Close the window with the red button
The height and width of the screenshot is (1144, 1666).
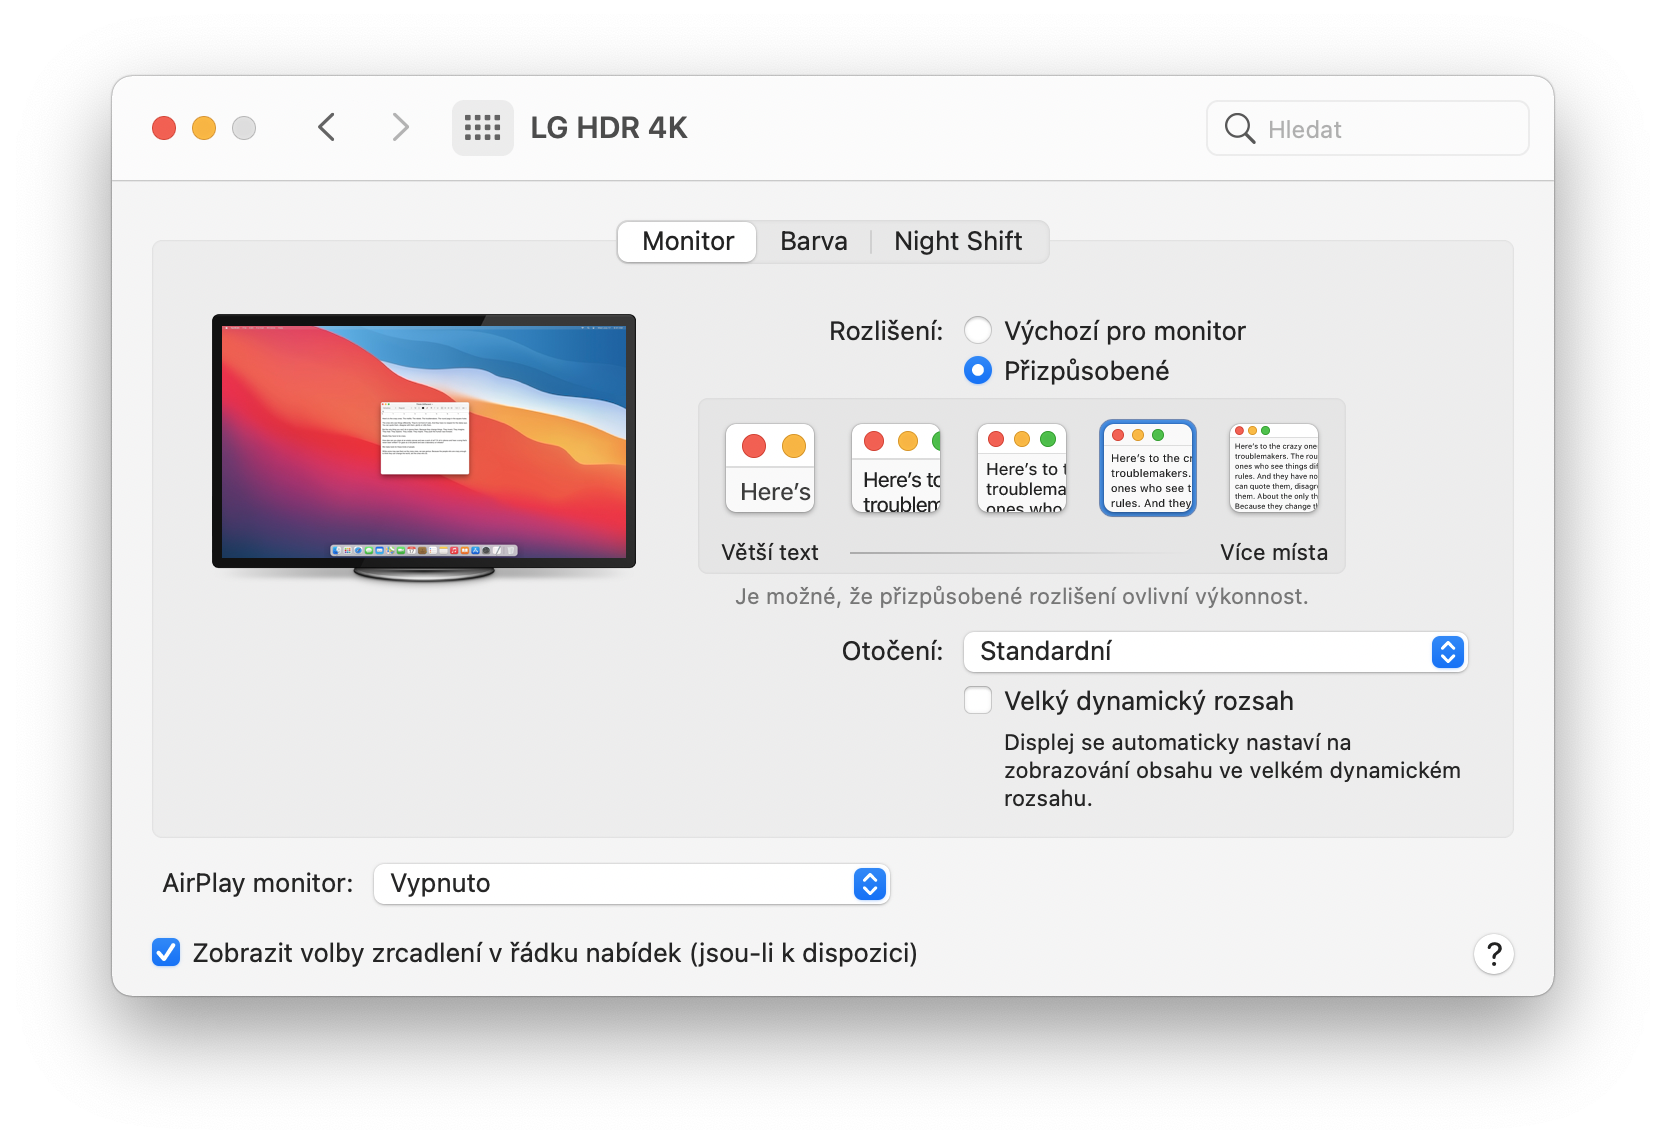point(164,128)
